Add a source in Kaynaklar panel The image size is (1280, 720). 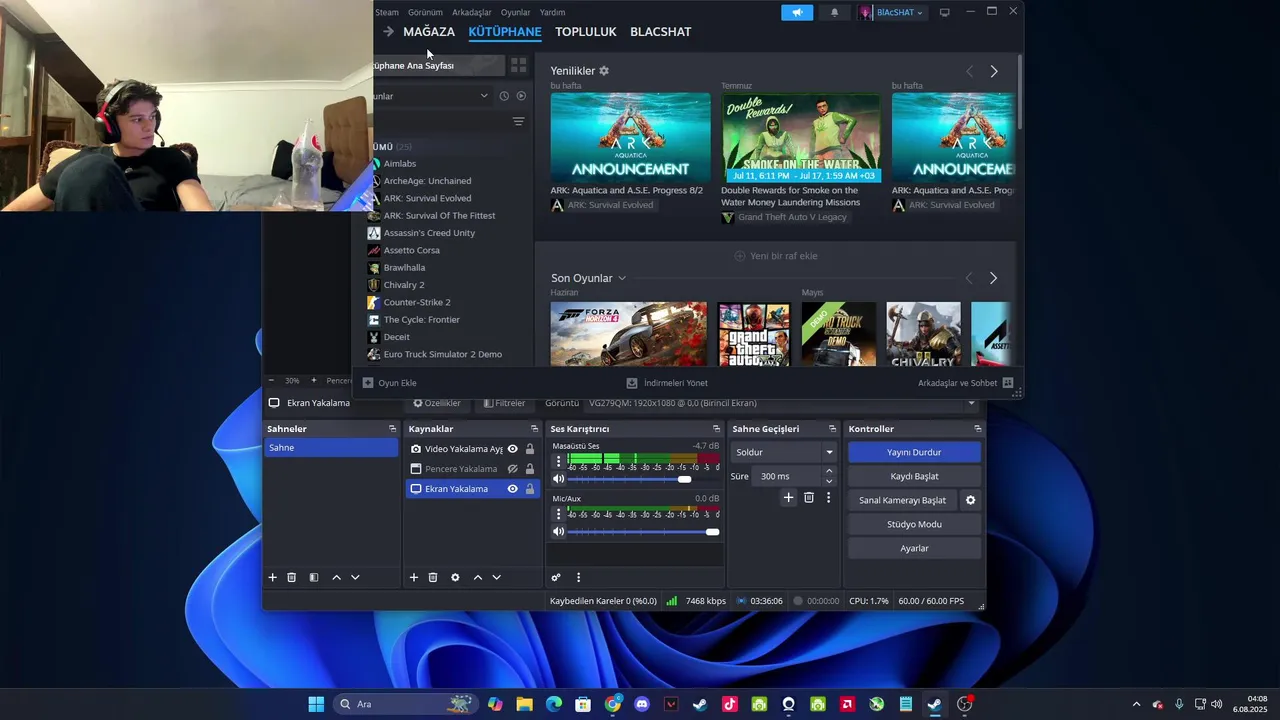coord(414,577)
